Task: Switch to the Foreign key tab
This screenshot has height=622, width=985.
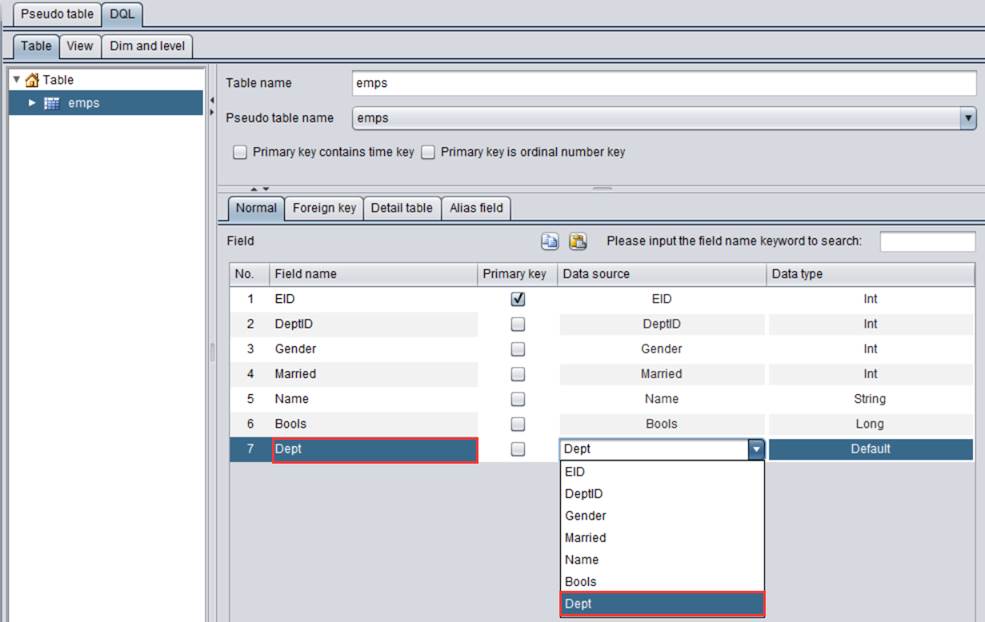Action: click(x=324, y=208)
